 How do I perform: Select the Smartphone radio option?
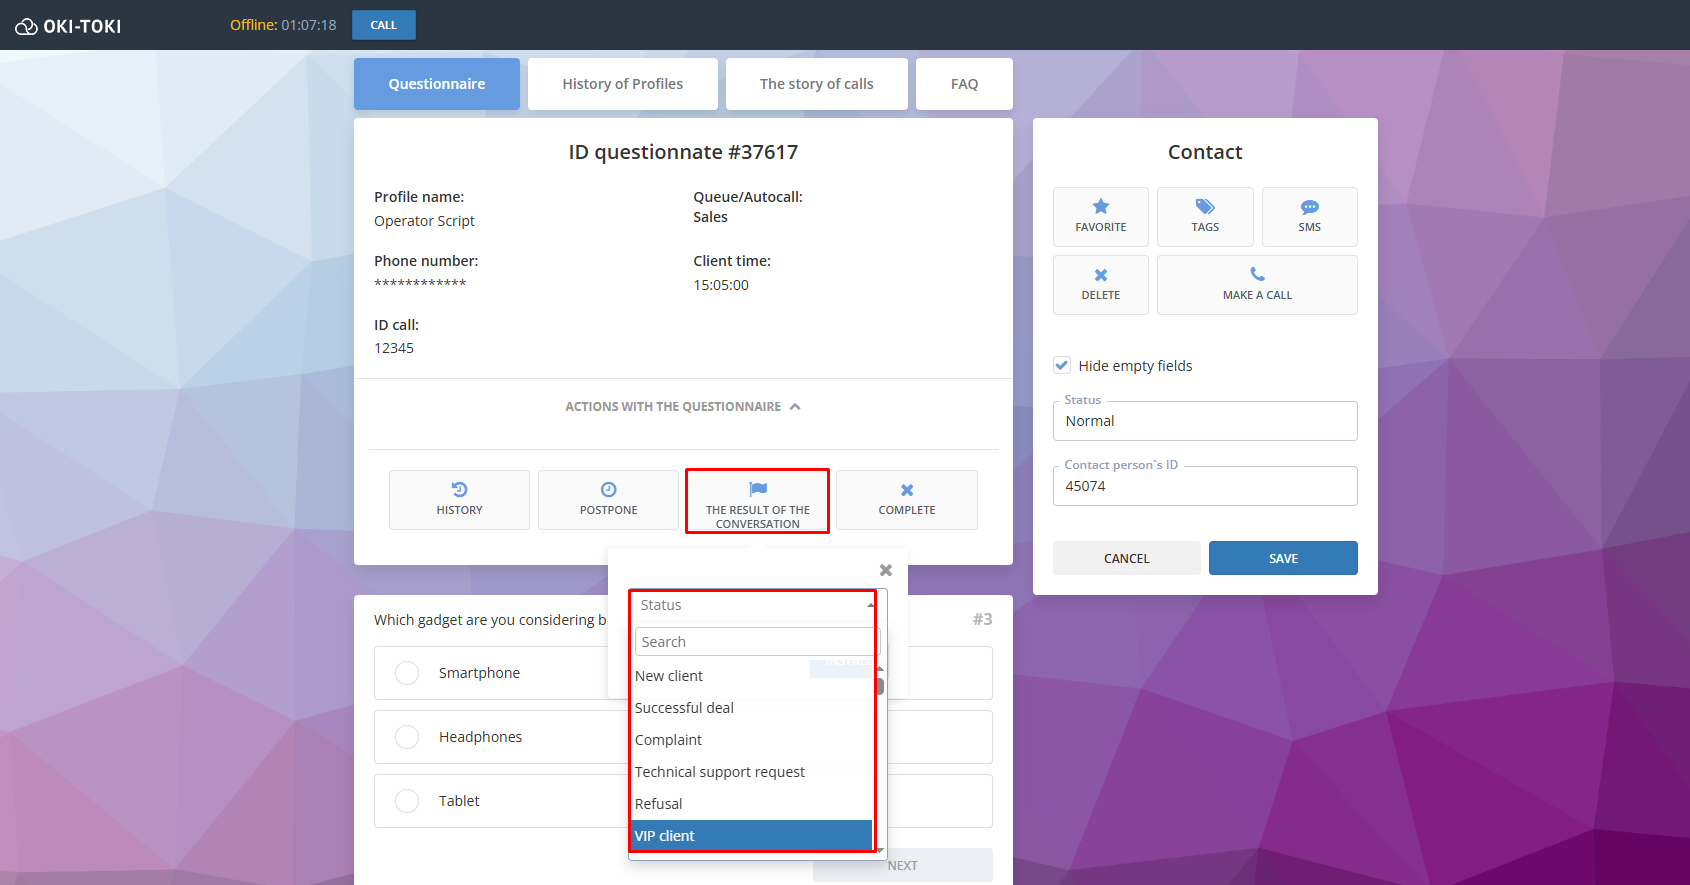coord(407,673)
